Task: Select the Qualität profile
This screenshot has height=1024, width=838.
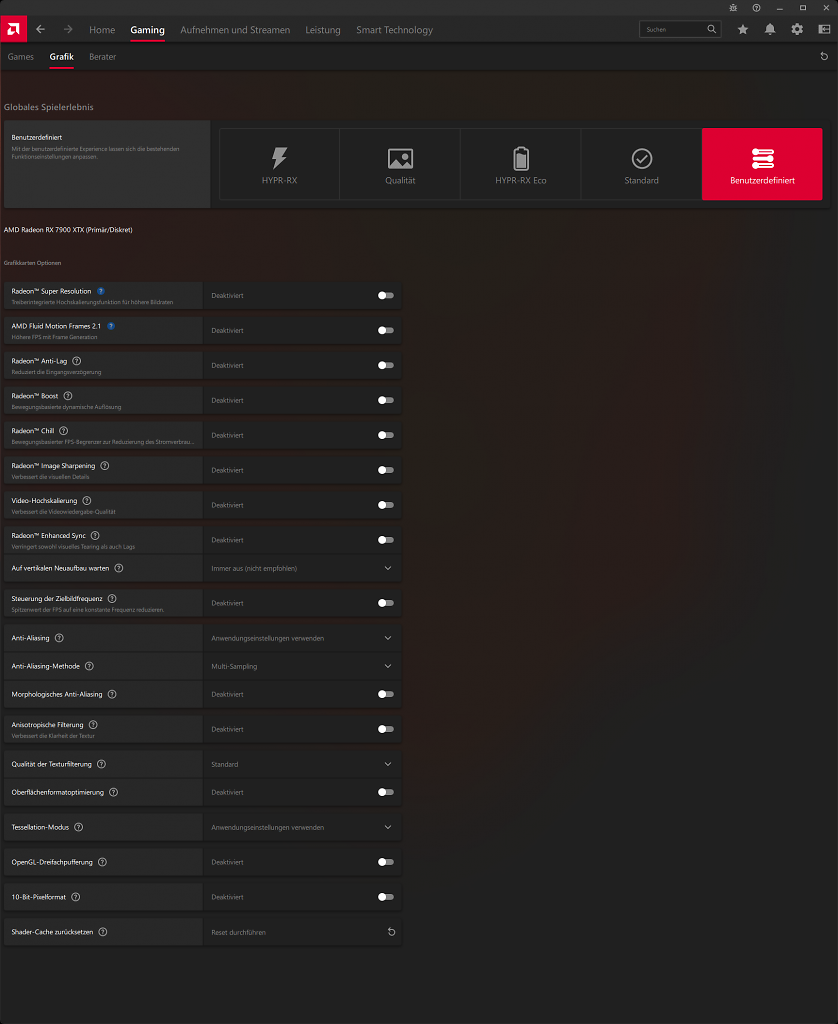Action: 400,164
